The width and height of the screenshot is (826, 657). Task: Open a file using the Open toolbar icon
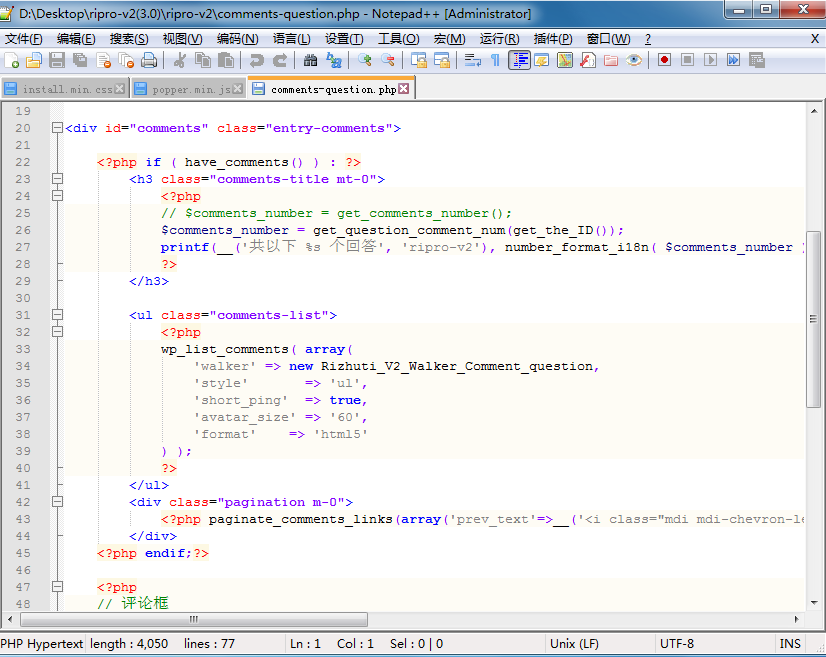coord(33,62)
